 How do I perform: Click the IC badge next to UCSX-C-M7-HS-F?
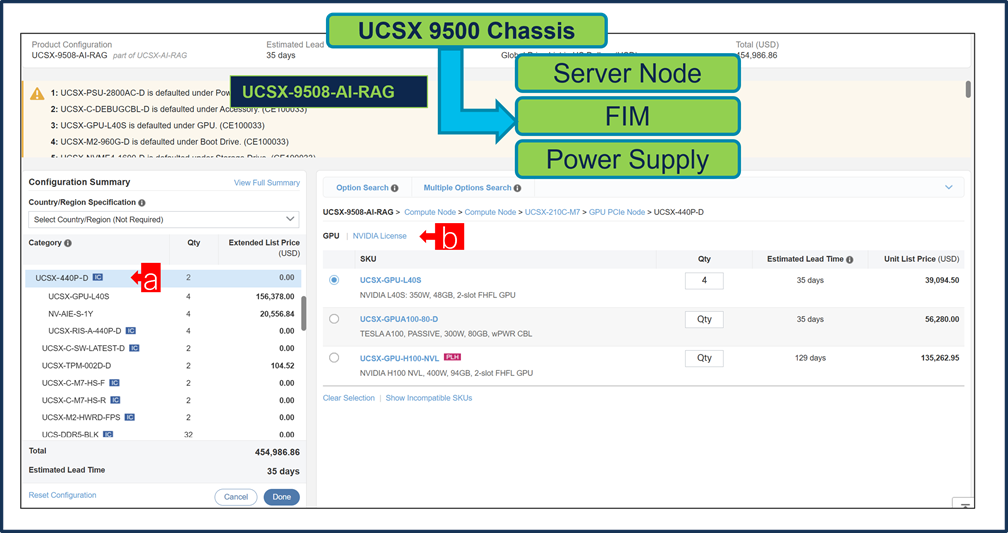114,383
